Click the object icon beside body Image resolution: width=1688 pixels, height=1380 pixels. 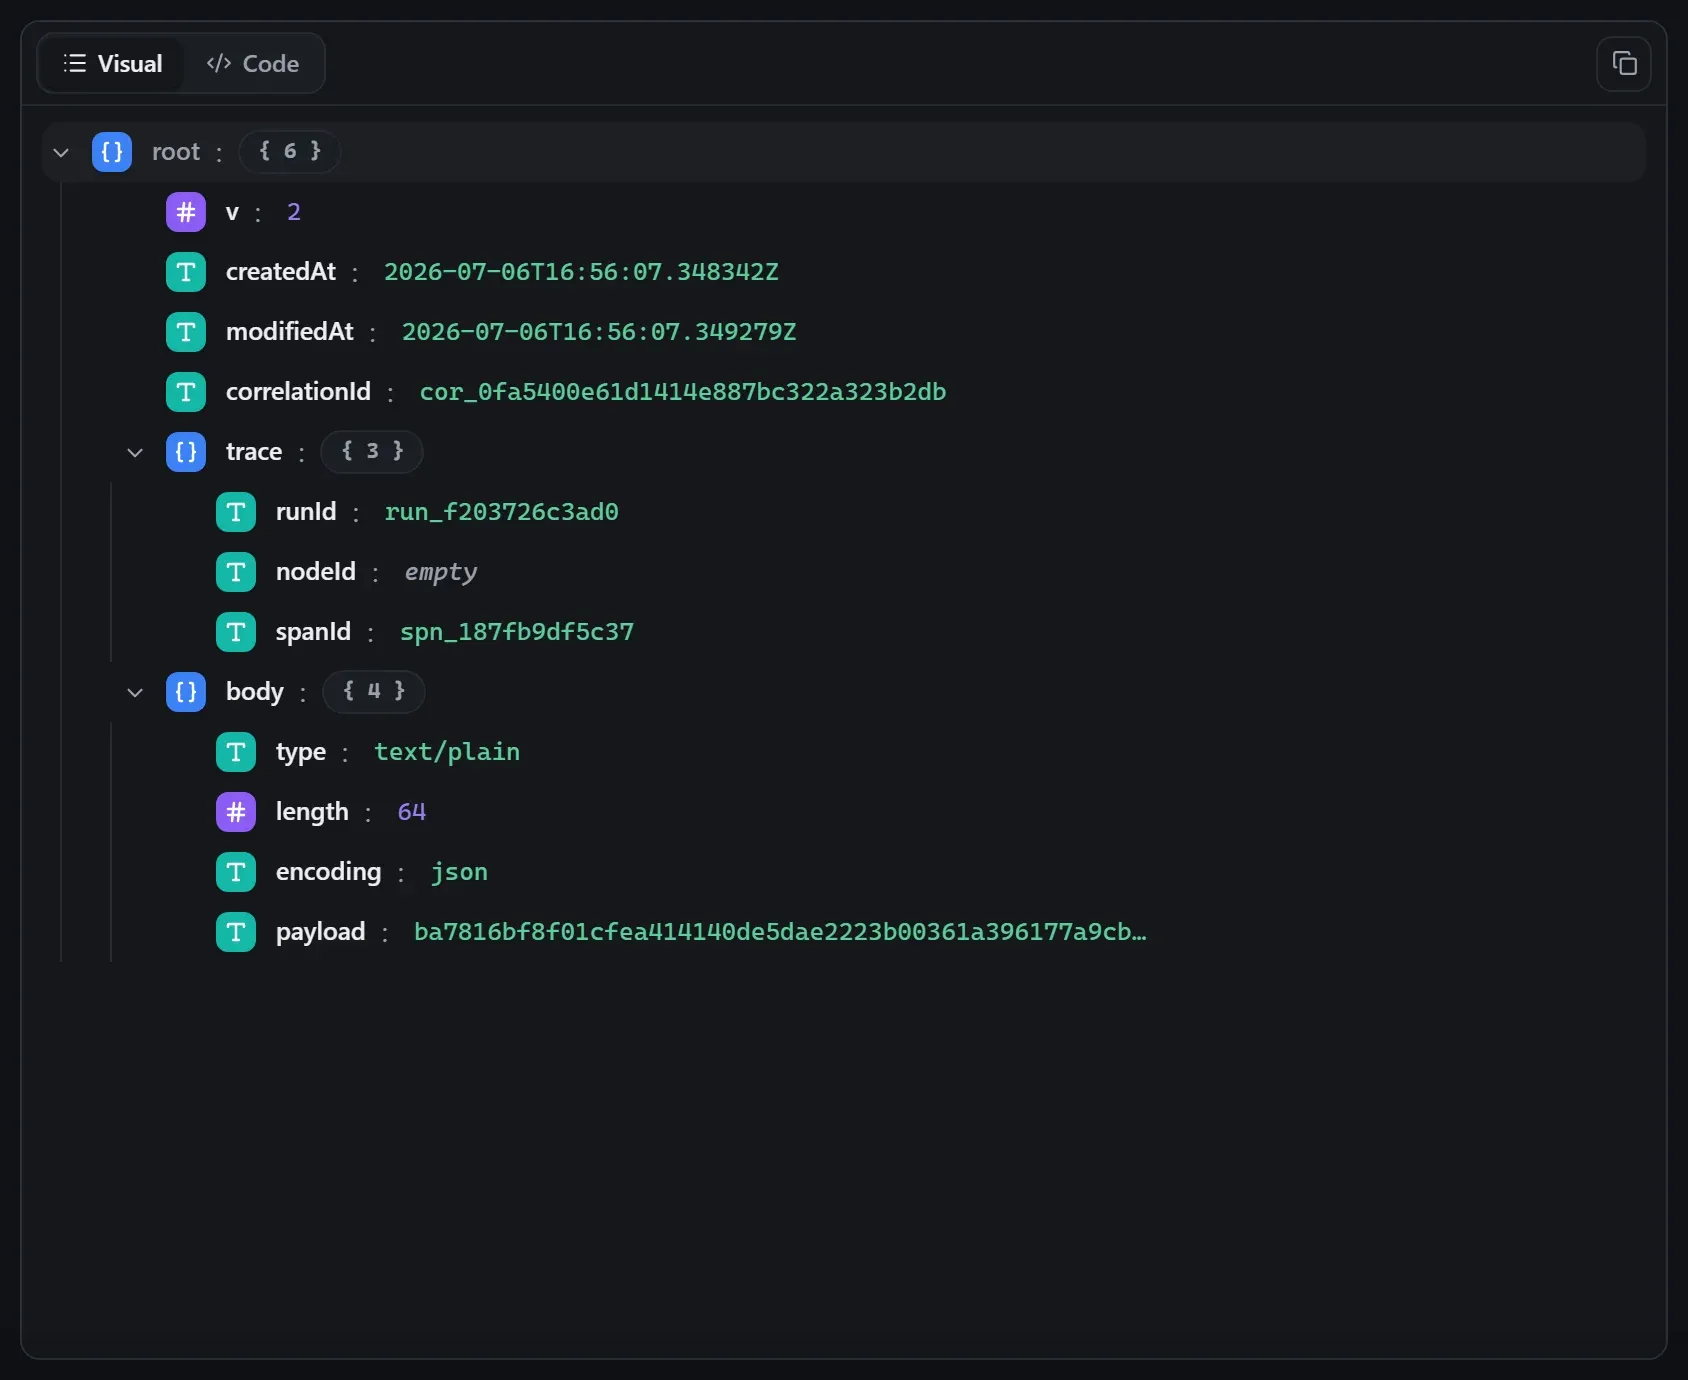(x=186, y=692)
